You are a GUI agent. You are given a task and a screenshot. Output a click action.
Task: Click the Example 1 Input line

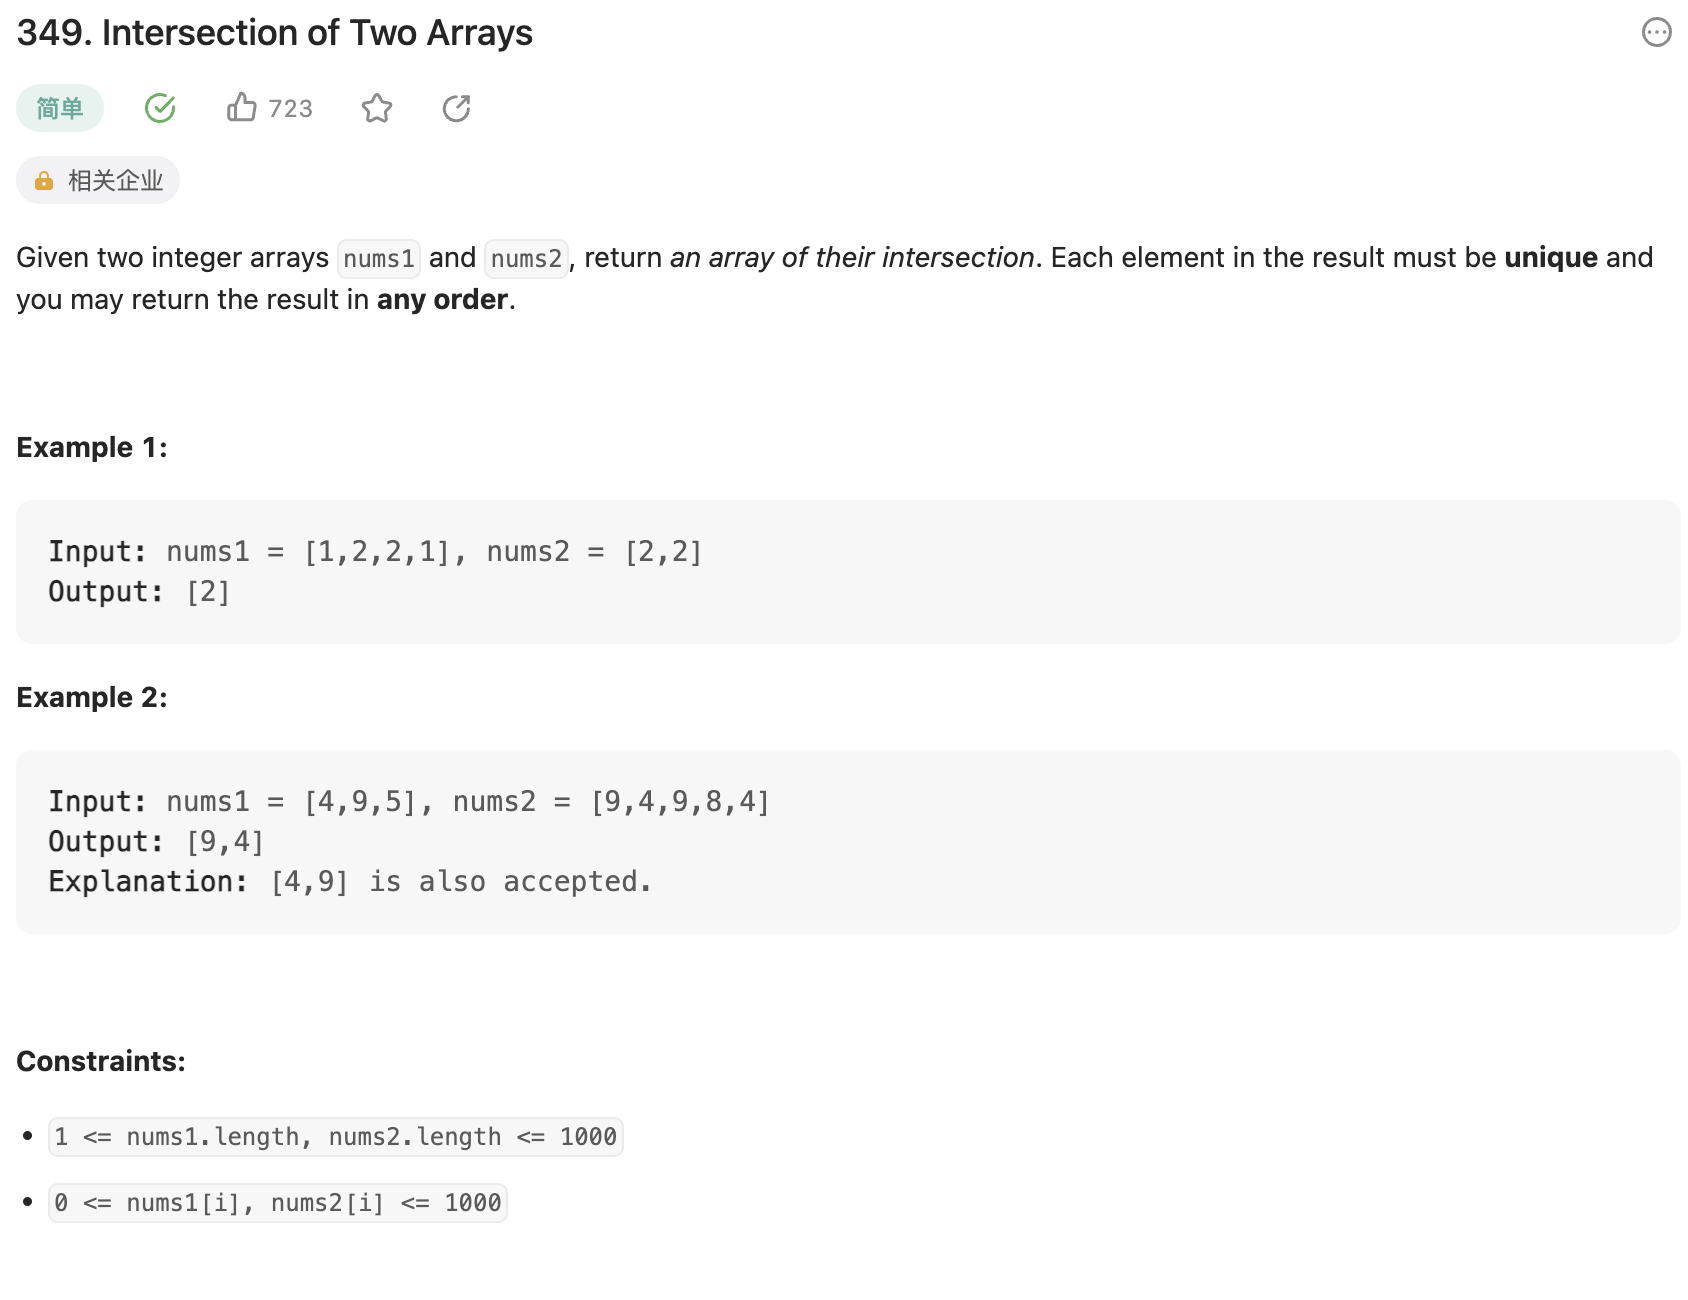click(x=375, y=552)
